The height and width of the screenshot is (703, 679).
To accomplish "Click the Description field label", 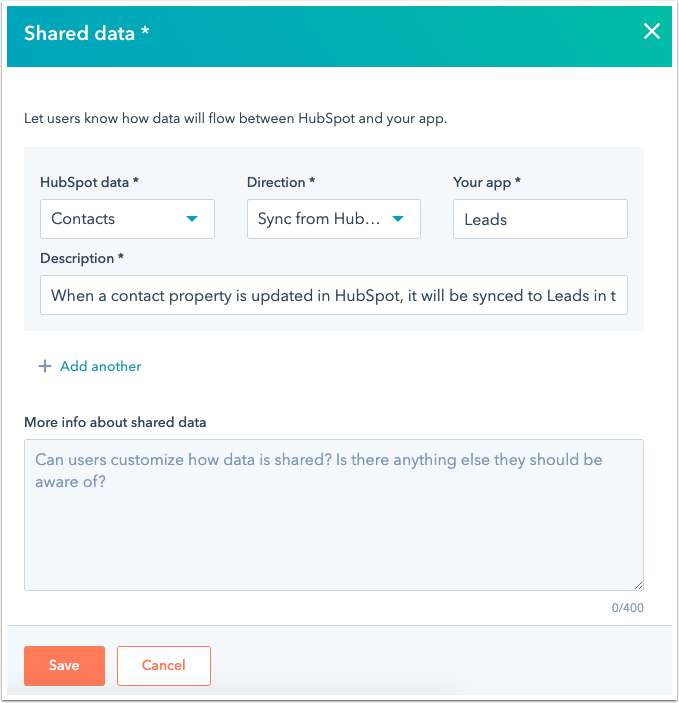I will tap(82, 258).
